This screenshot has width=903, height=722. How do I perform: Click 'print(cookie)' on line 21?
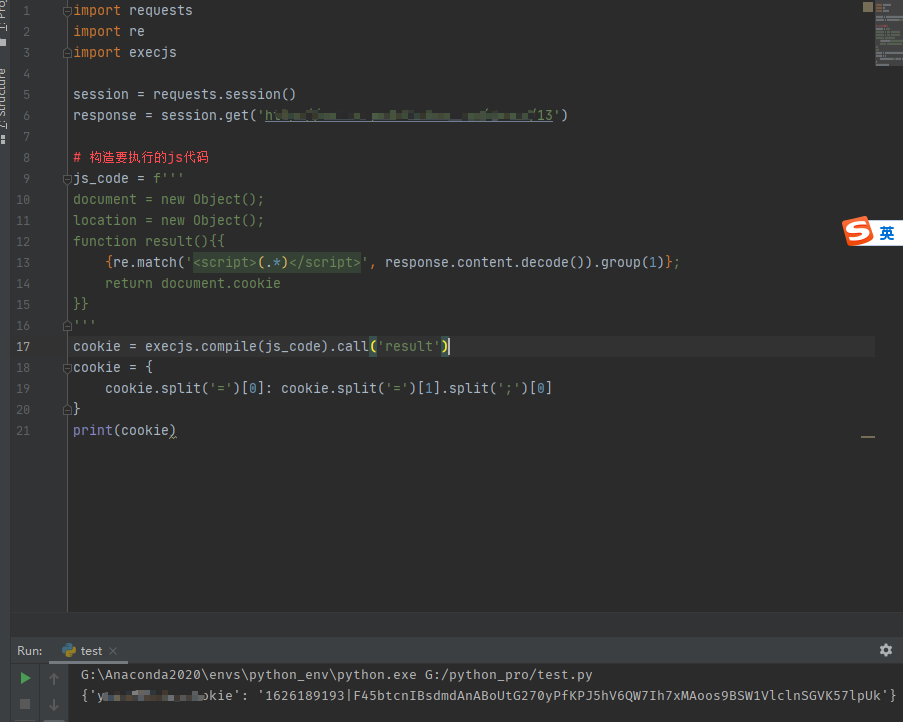(x=124, y=430)
